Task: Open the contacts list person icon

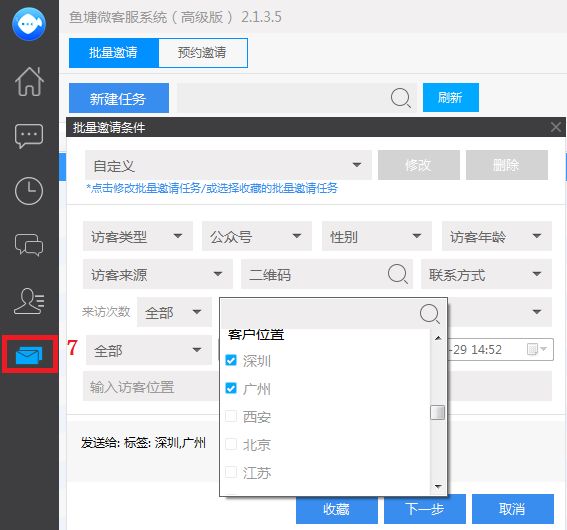Action: click(x=29, y=301)
